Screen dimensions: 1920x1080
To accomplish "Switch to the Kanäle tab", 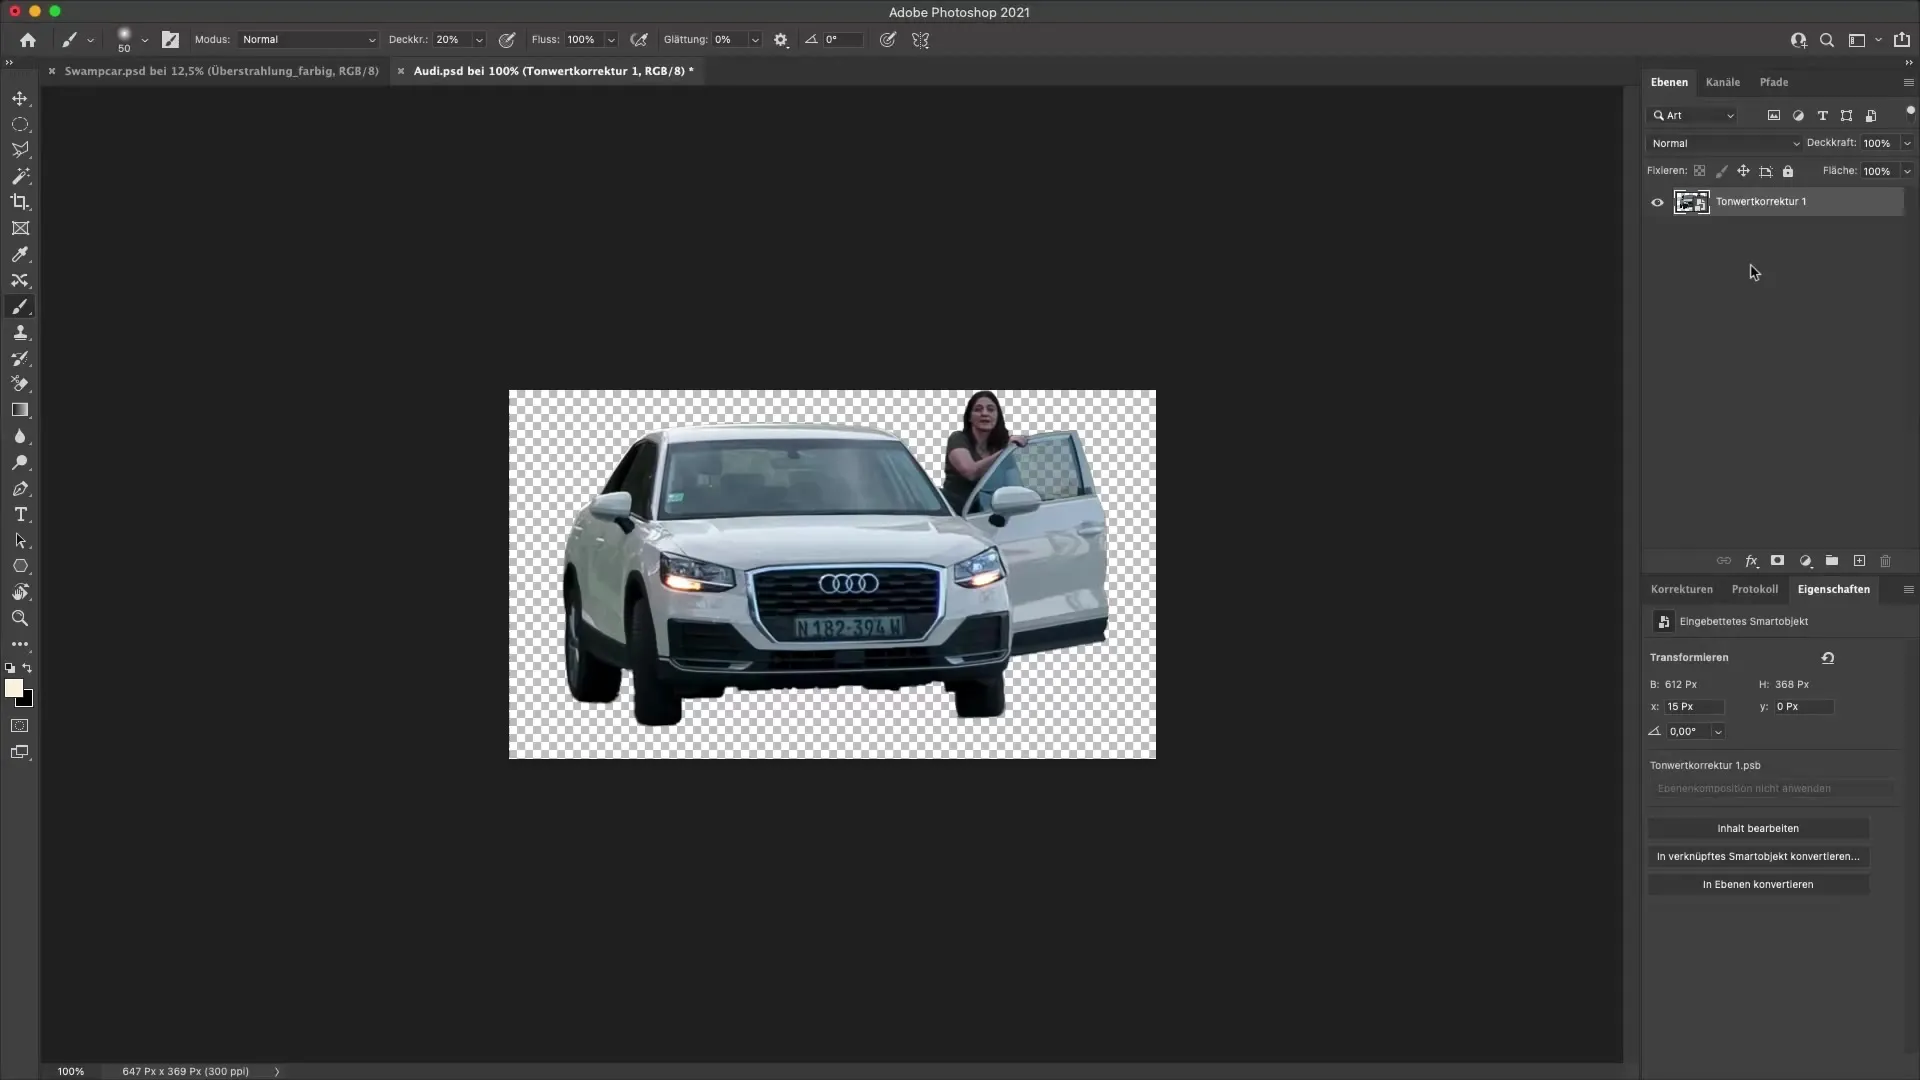I will (x=1724, y=82).
